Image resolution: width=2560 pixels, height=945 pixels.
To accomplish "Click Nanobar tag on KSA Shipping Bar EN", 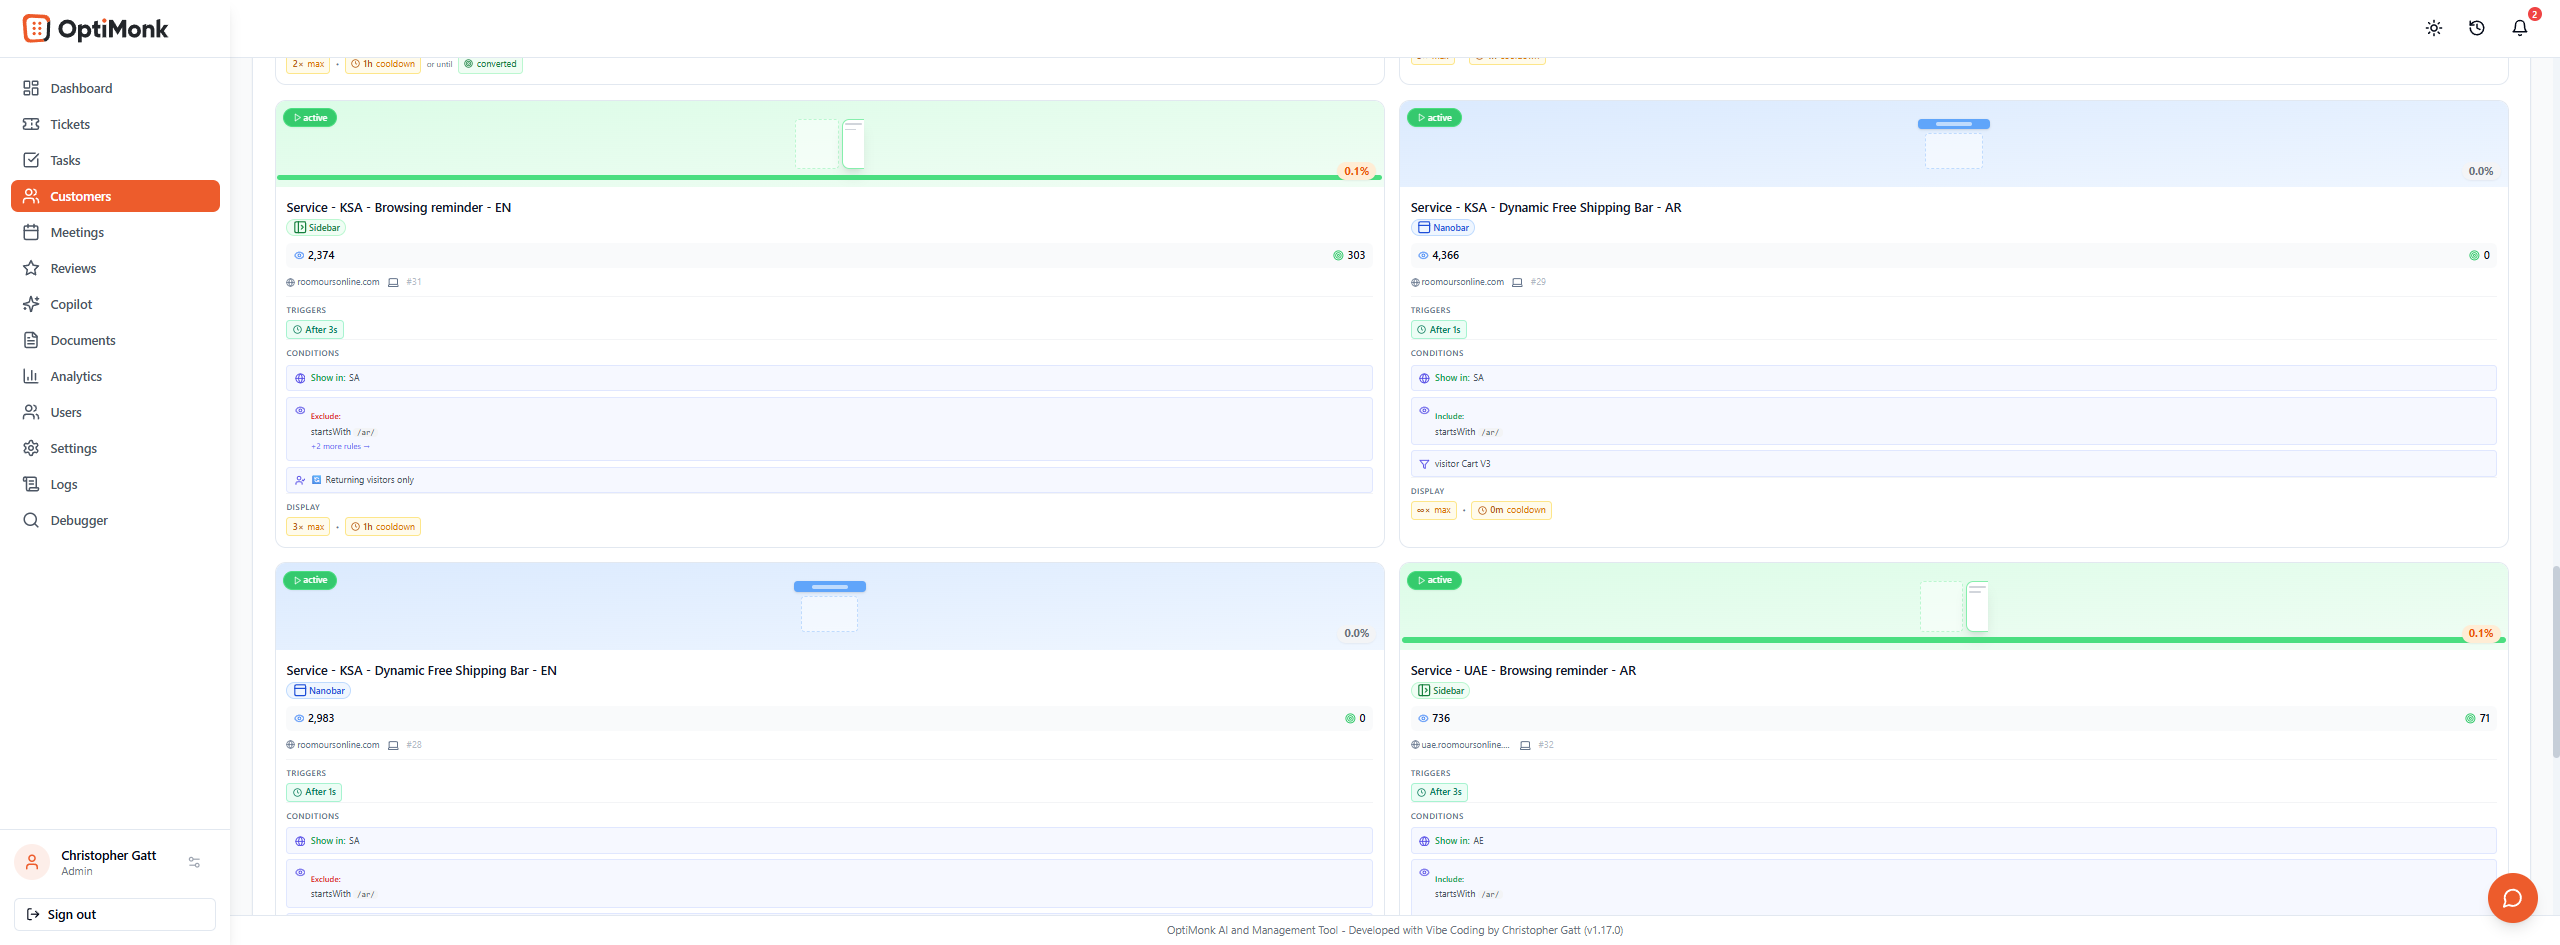I will [319, 691].
